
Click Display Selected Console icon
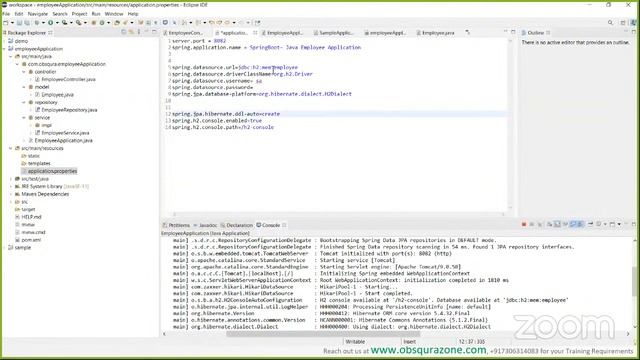click(598, 224)
